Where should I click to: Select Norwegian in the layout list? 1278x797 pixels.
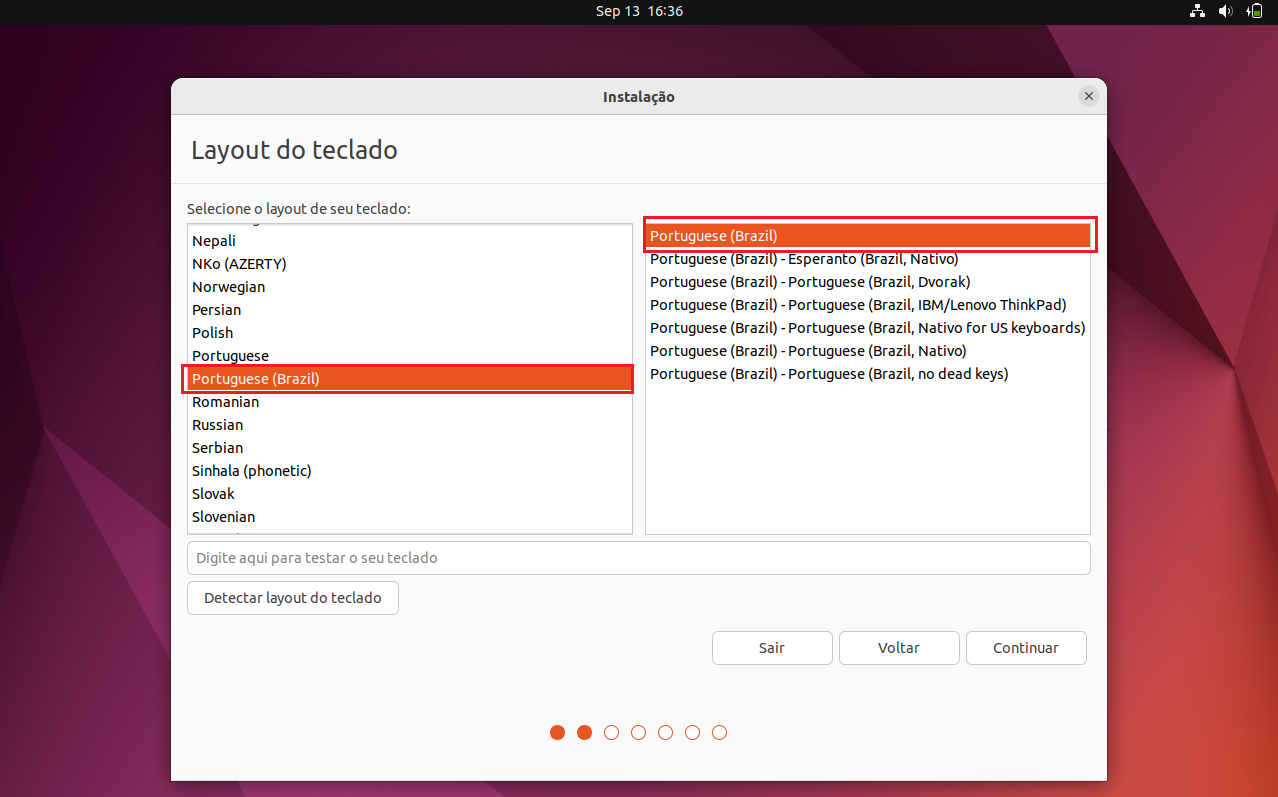(x=410, y=287)
